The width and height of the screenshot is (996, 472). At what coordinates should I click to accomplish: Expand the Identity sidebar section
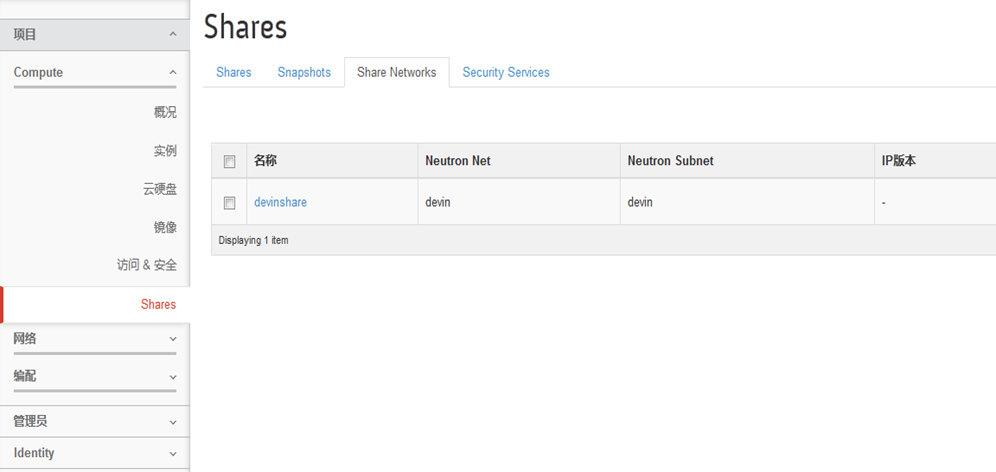95,453
